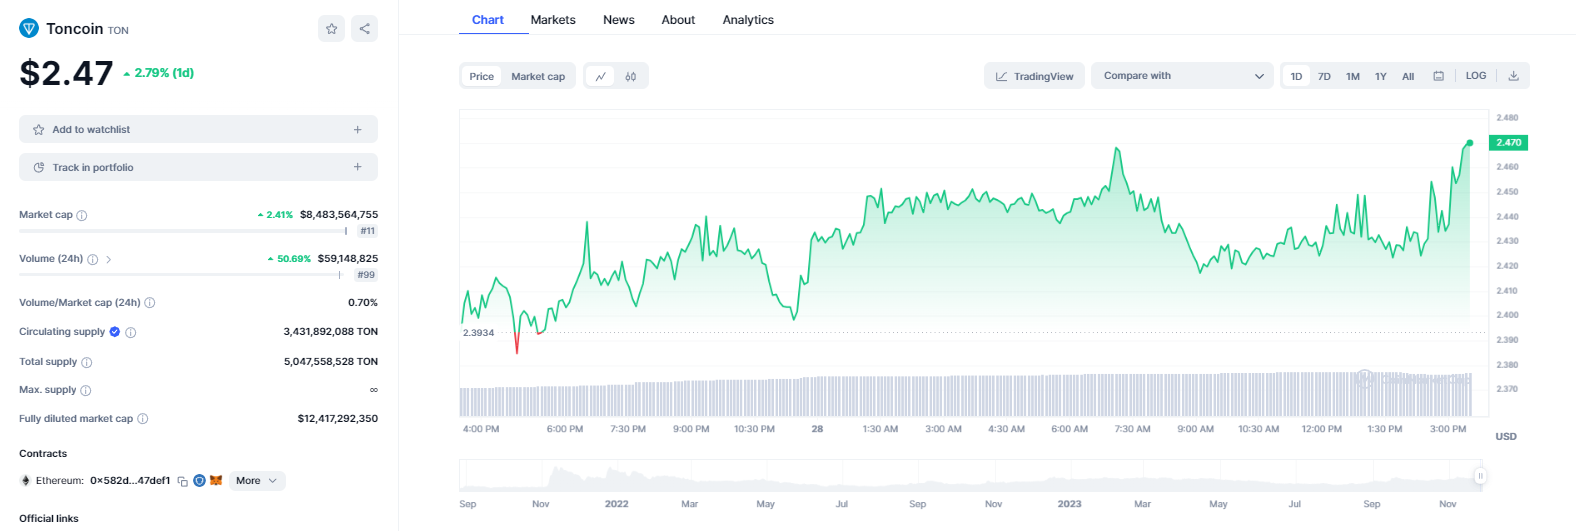Copy the Ethereum contract address

tap(183, 481)
